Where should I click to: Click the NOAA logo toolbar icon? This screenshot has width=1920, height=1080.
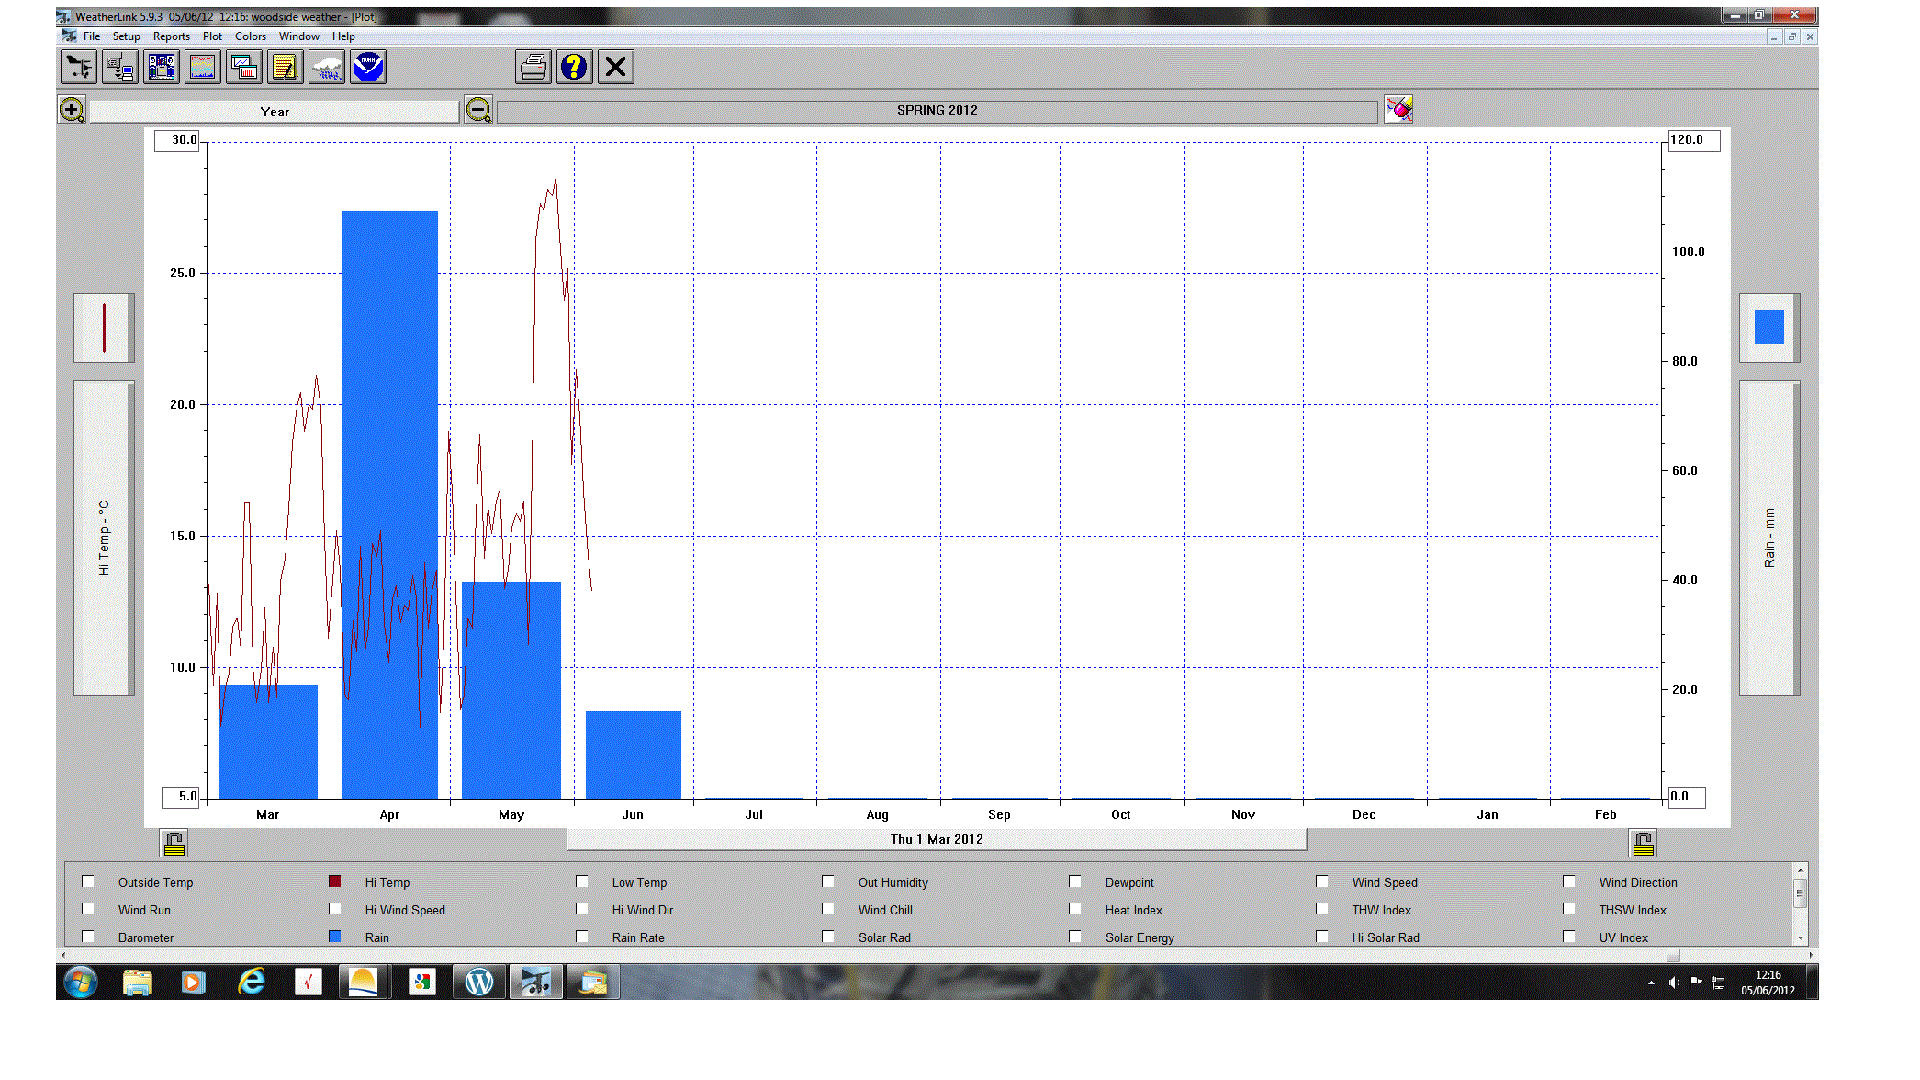point(368,68)
